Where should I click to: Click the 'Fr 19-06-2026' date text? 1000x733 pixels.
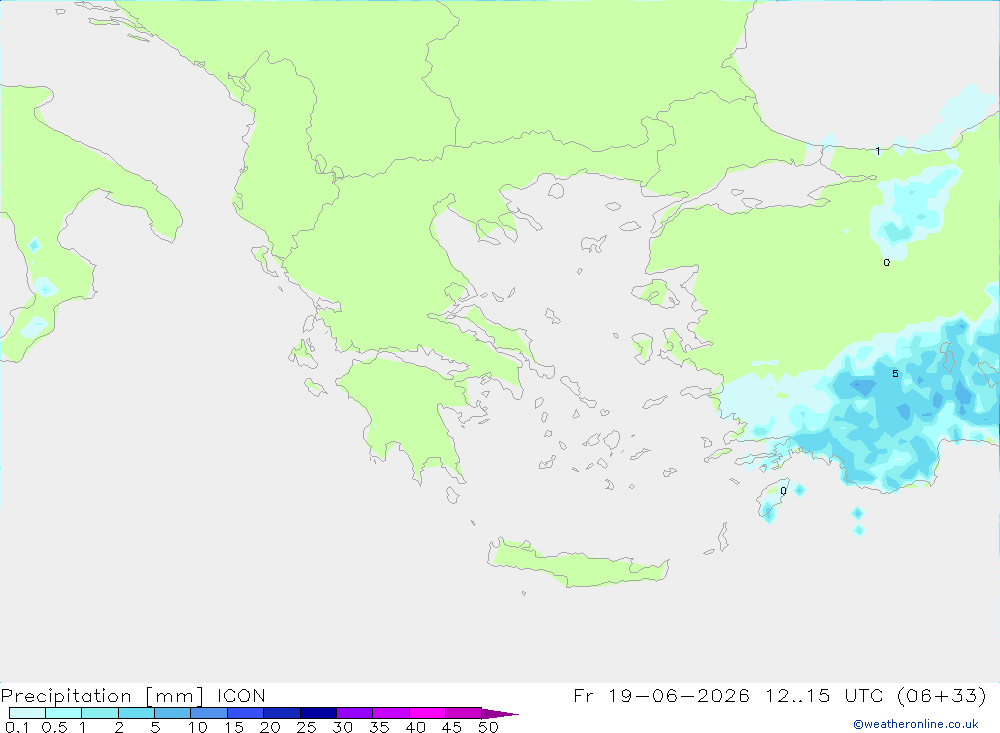(661, 695)
